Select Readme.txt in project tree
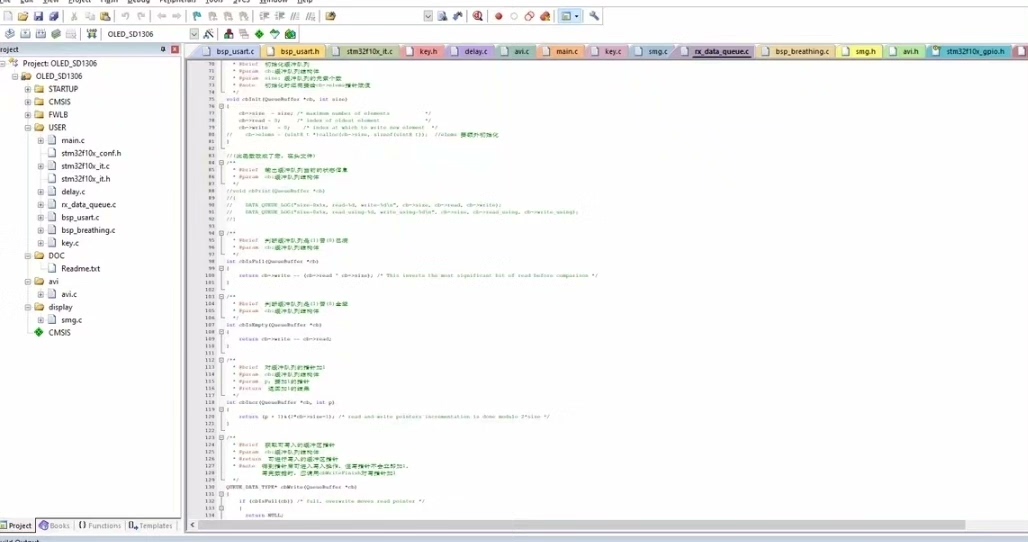The height and width of the screenshot is (542, 1028). tap(81, 269)
